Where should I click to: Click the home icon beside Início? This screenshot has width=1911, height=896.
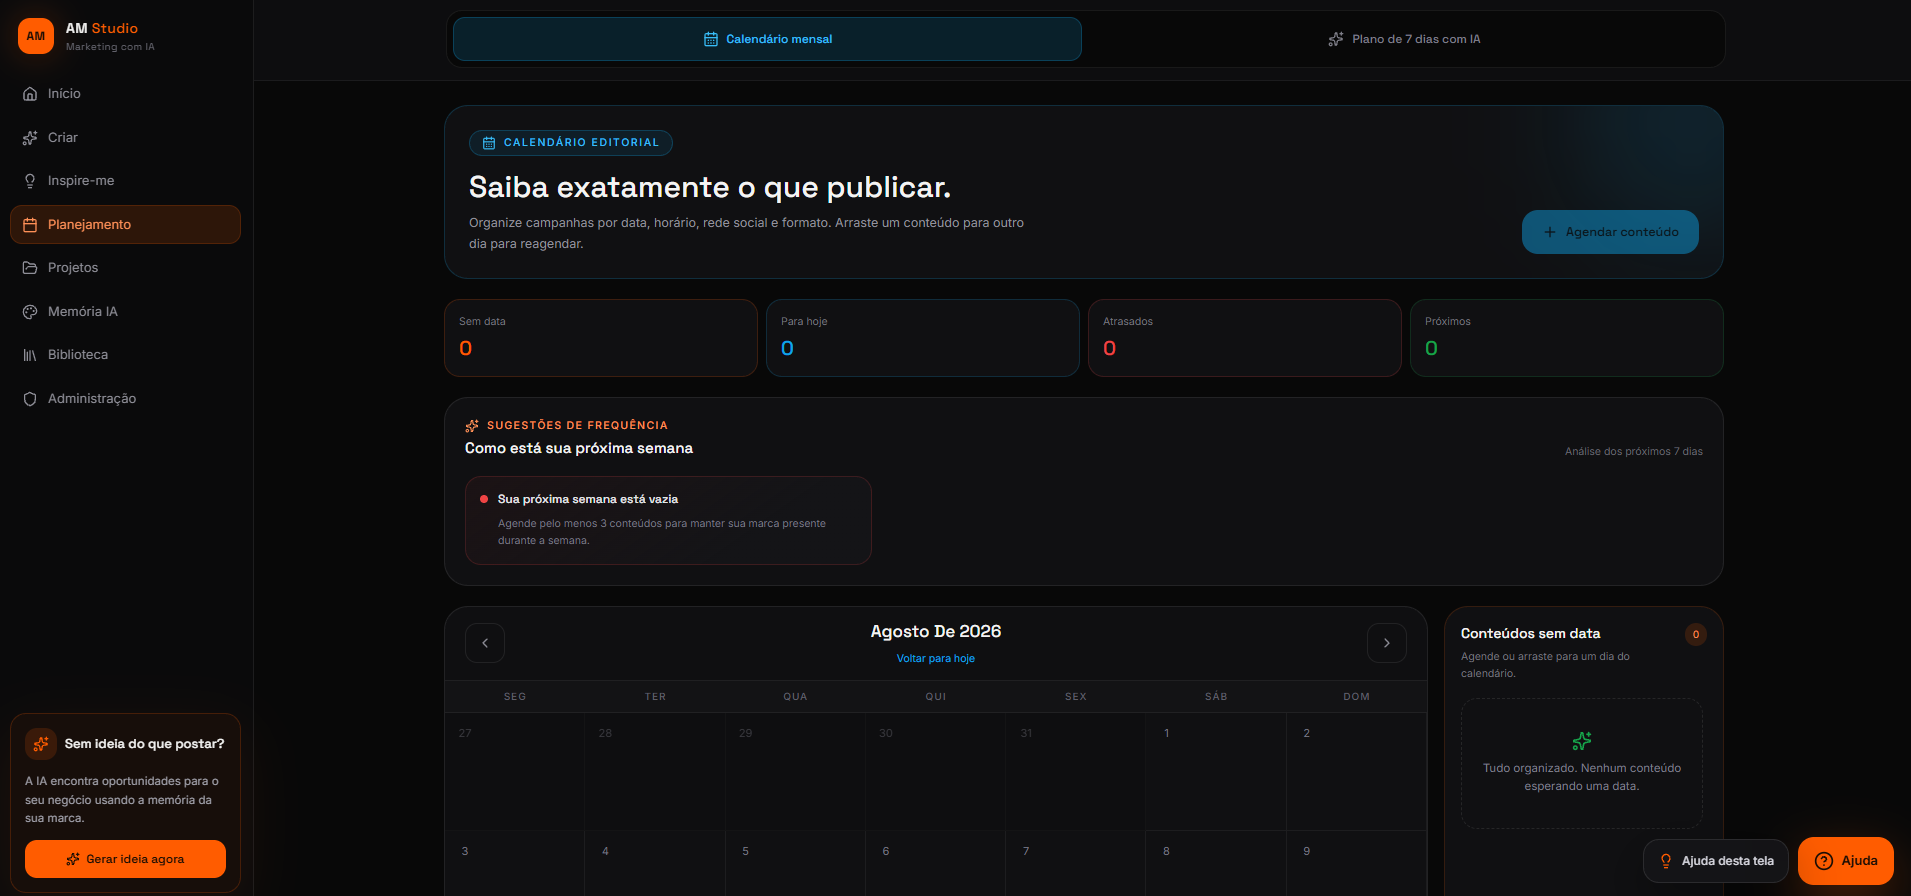click(30, 94)
